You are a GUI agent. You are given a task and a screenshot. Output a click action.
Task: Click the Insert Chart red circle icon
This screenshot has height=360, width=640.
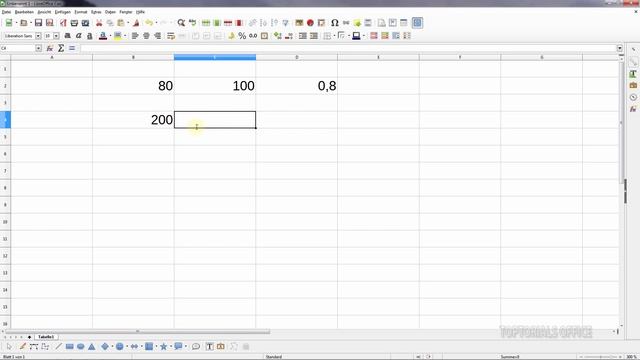(310, 23)
